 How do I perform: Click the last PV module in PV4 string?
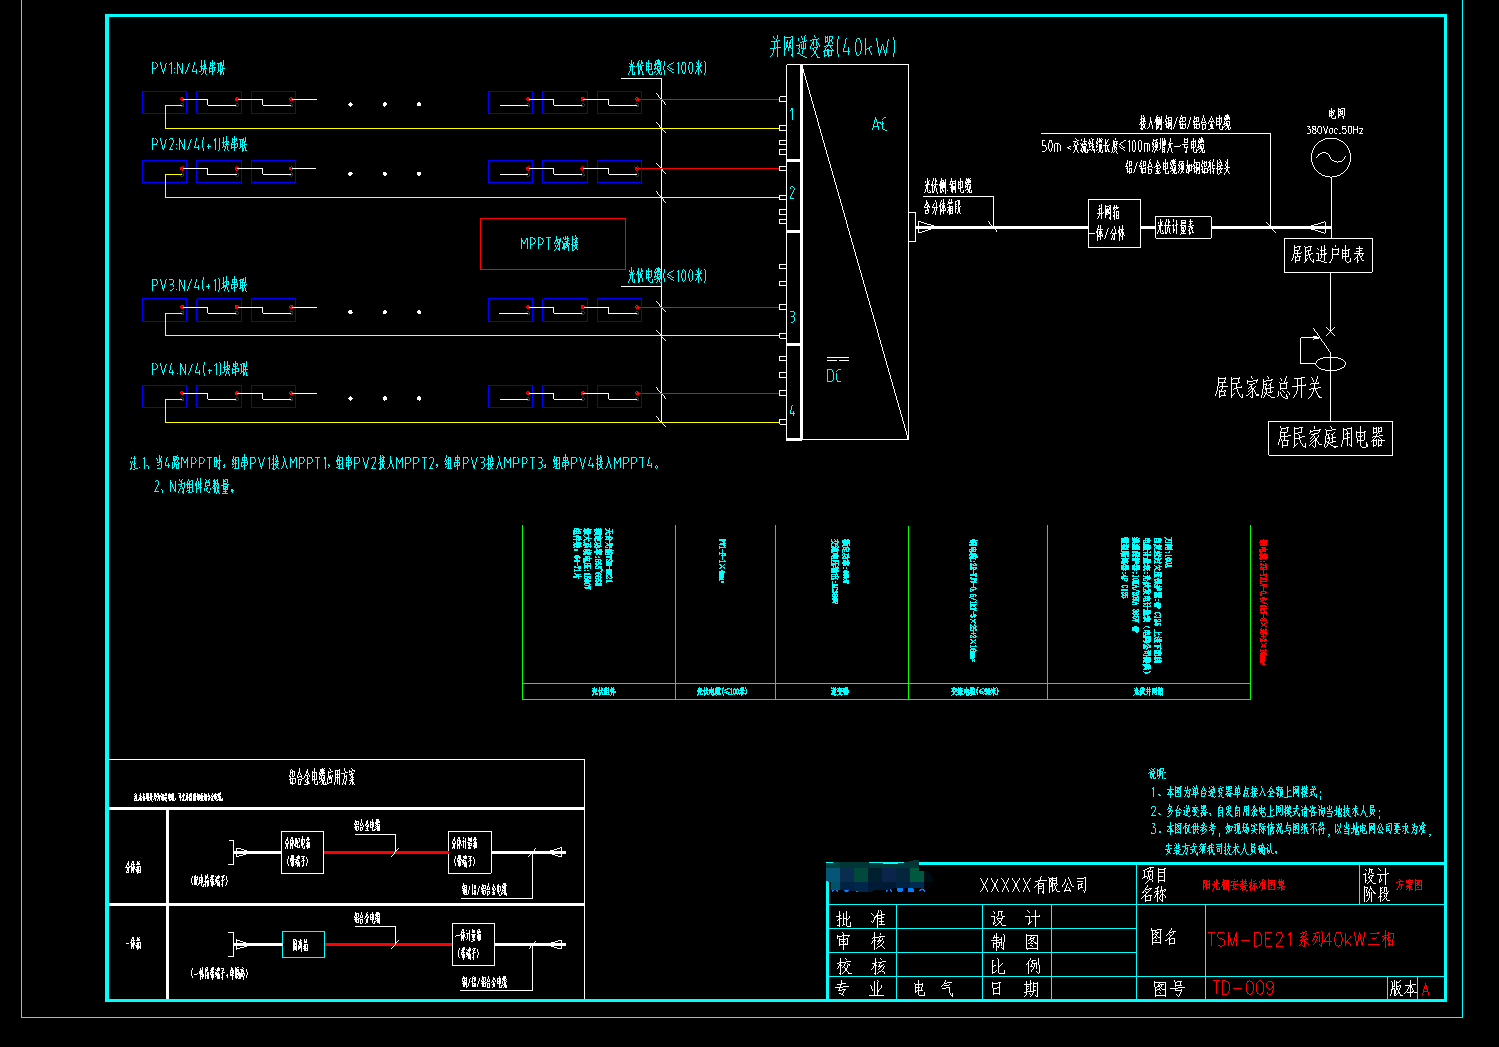click(x=619, y=396)
